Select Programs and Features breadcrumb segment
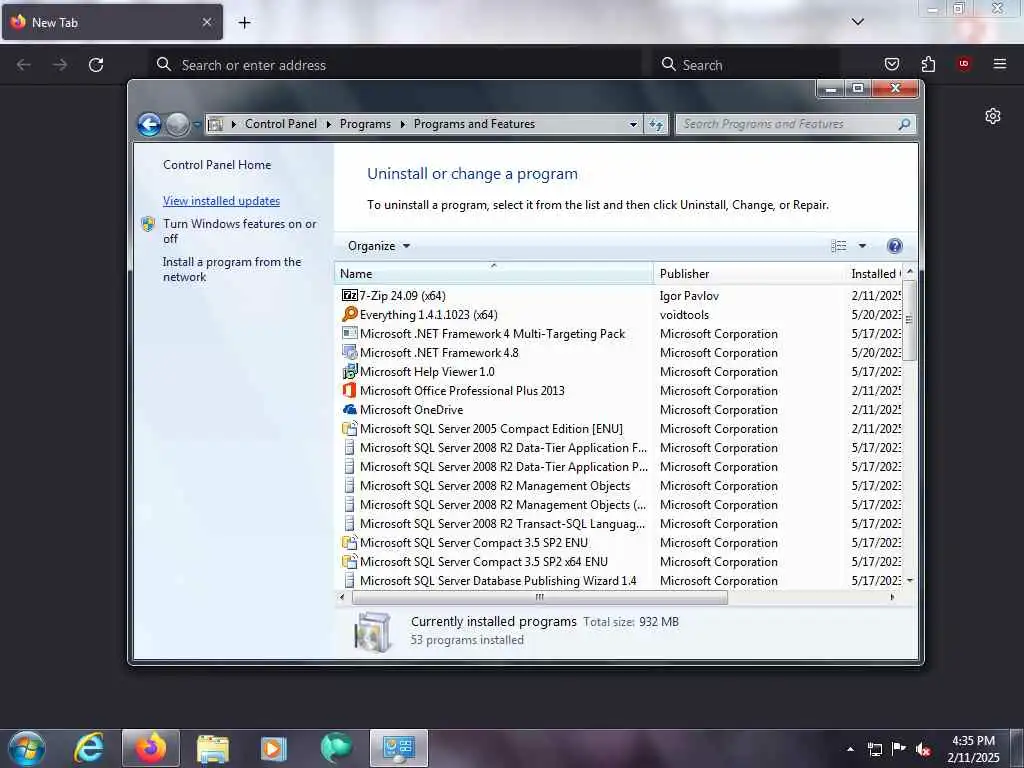Viewport: 1024px width, 768px height. (x=474, y=124)
